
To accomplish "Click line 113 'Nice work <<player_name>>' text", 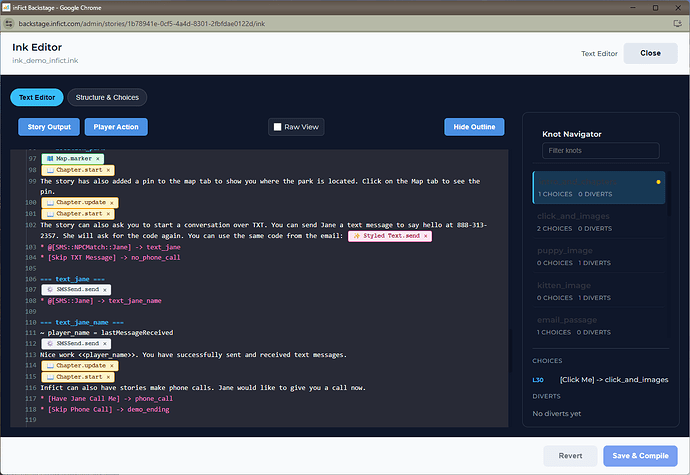I will pos(194,355).
